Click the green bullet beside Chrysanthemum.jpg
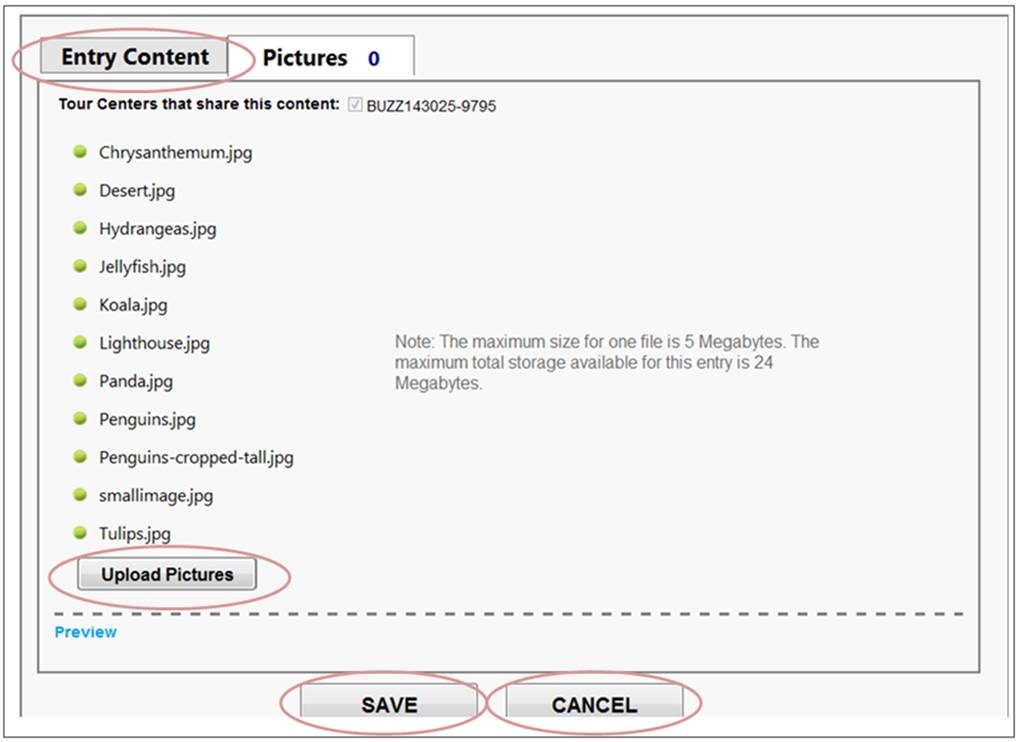 pos(80,152)
